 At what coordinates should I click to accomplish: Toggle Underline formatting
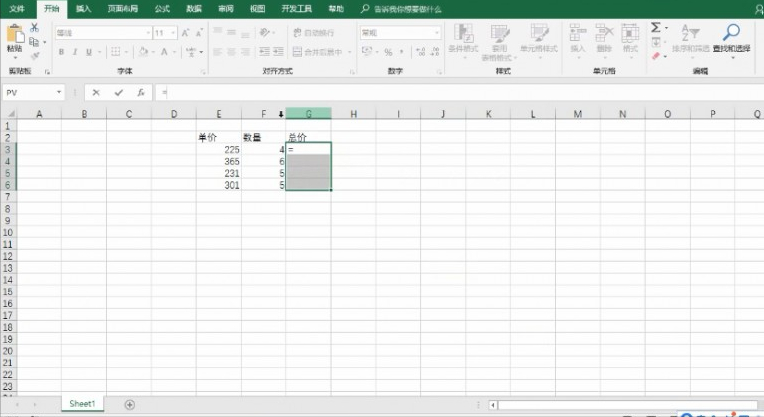point(89,52)
